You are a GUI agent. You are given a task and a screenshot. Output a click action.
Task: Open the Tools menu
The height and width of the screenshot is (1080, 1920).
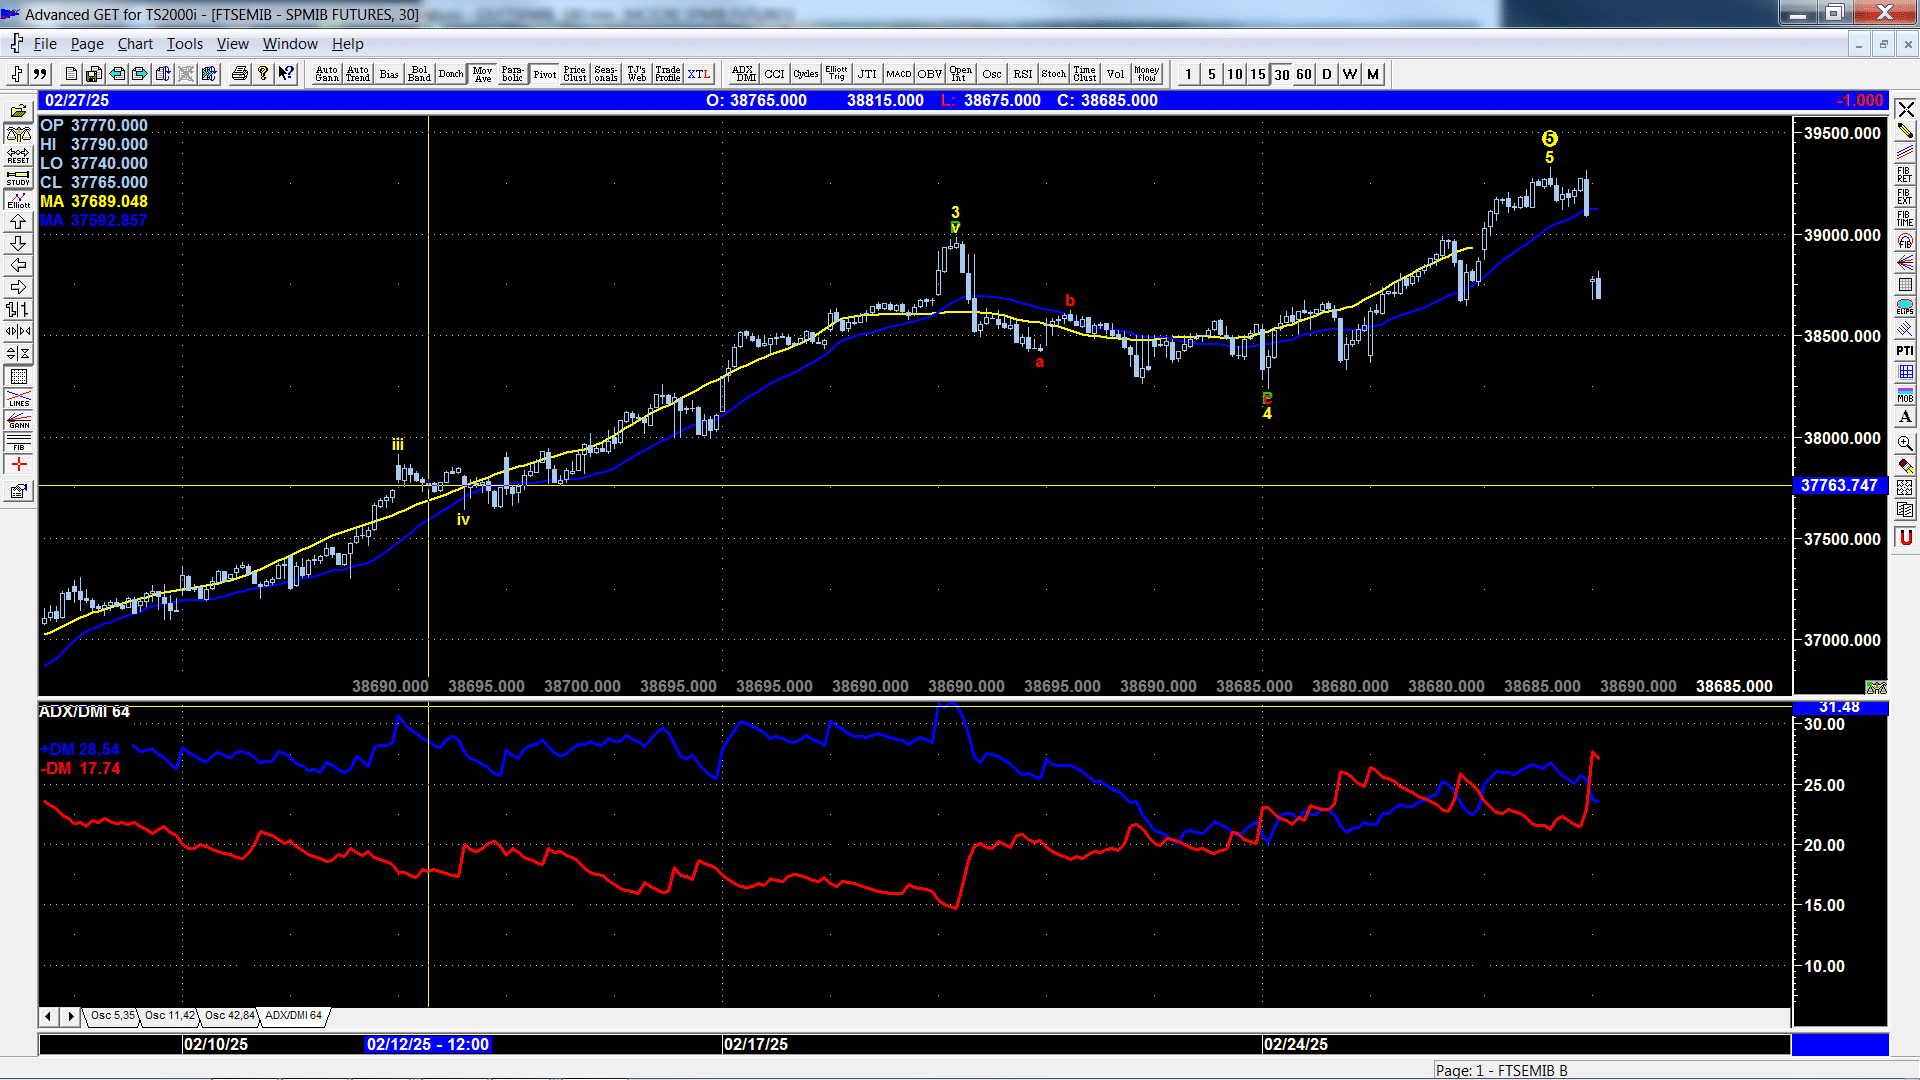tap(184, 44)
